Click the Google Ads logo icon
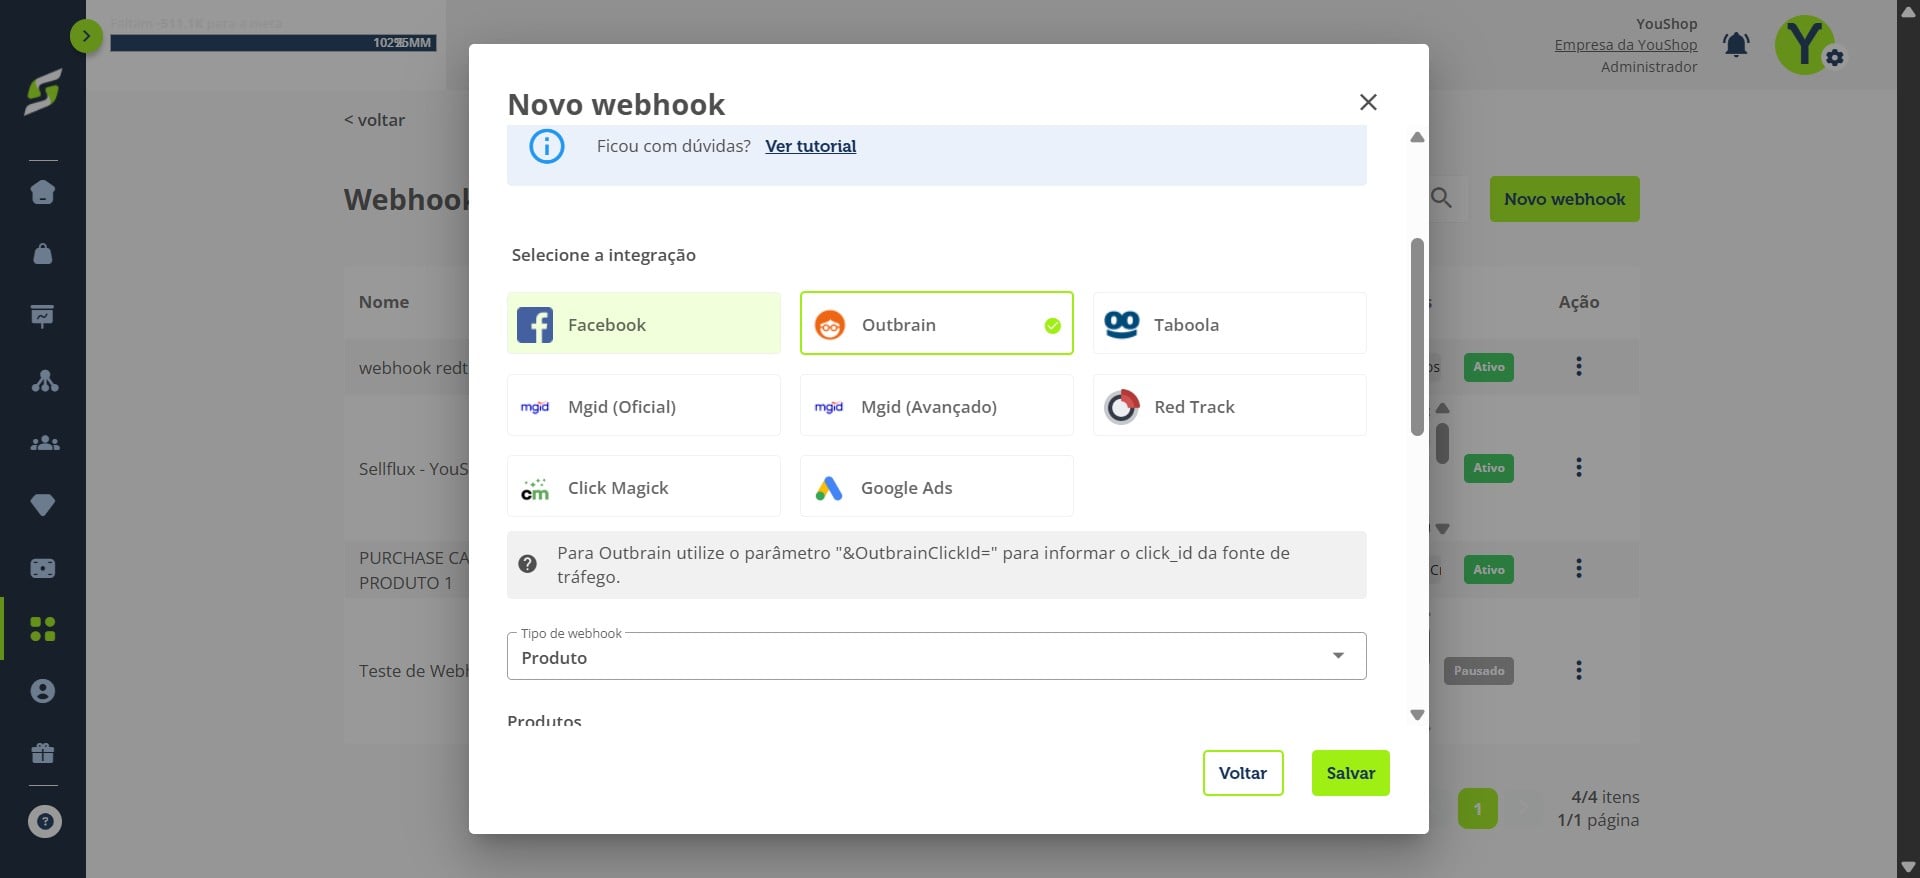 829,488
